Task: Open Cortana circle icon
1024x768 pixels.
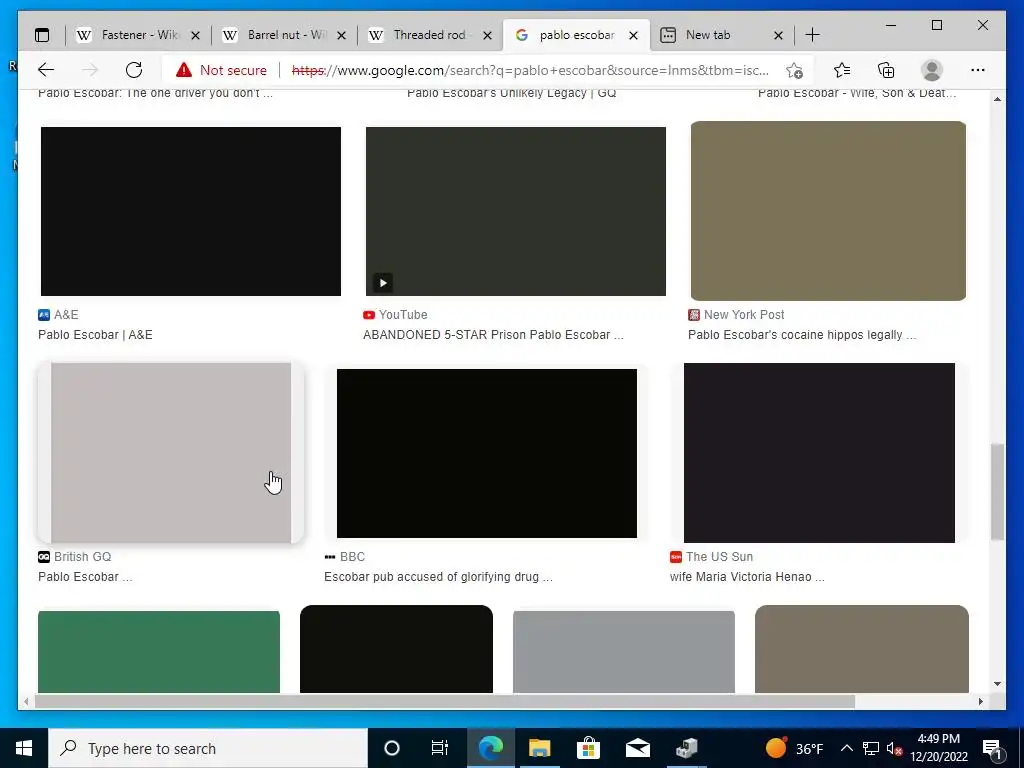Action: pos(392,748)
